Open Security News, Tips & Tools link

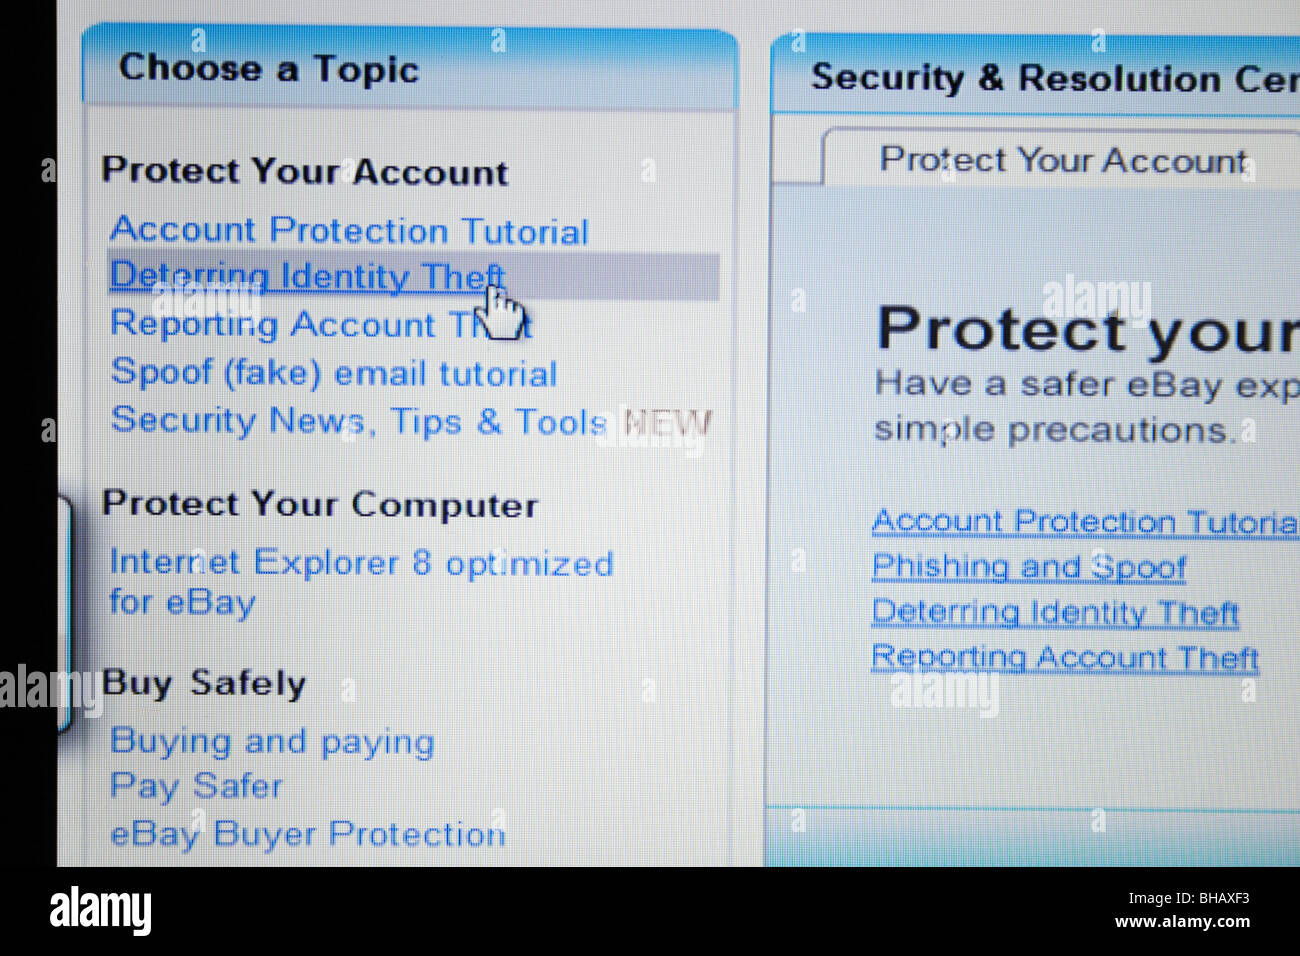tap(358, 421)
